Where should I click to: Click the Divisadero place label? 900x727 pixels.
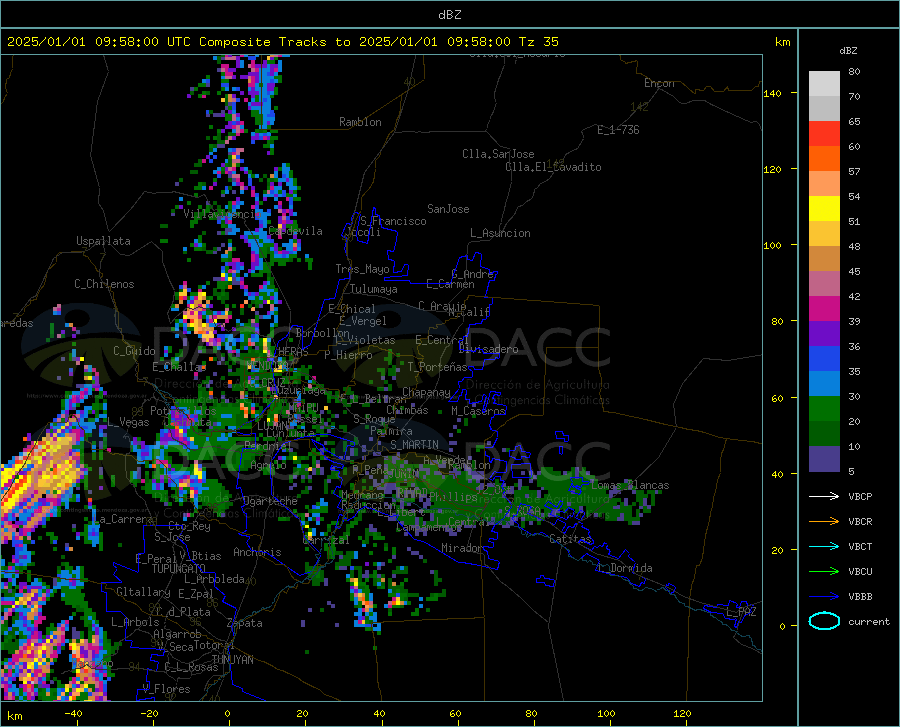tap(488, 349)
